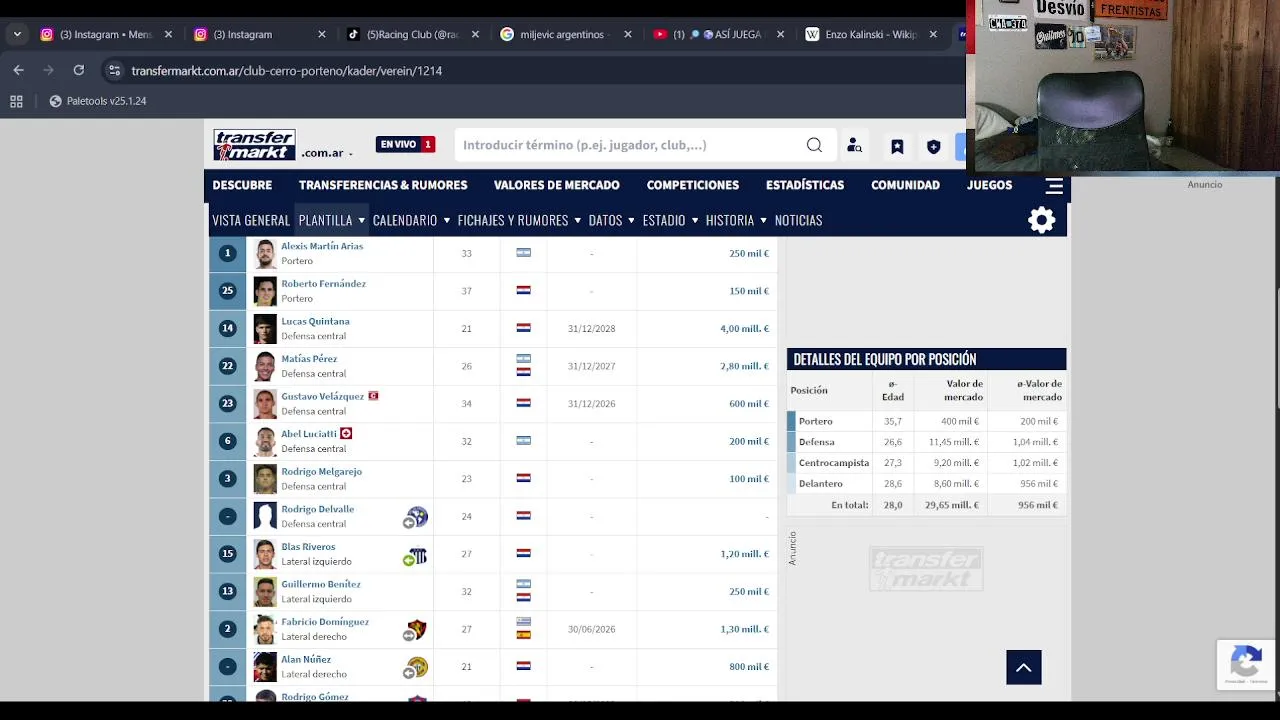Open Competiciones menu
This screenshot has height=720, width=1280.
pyautogui.click(x=693, y=185)
